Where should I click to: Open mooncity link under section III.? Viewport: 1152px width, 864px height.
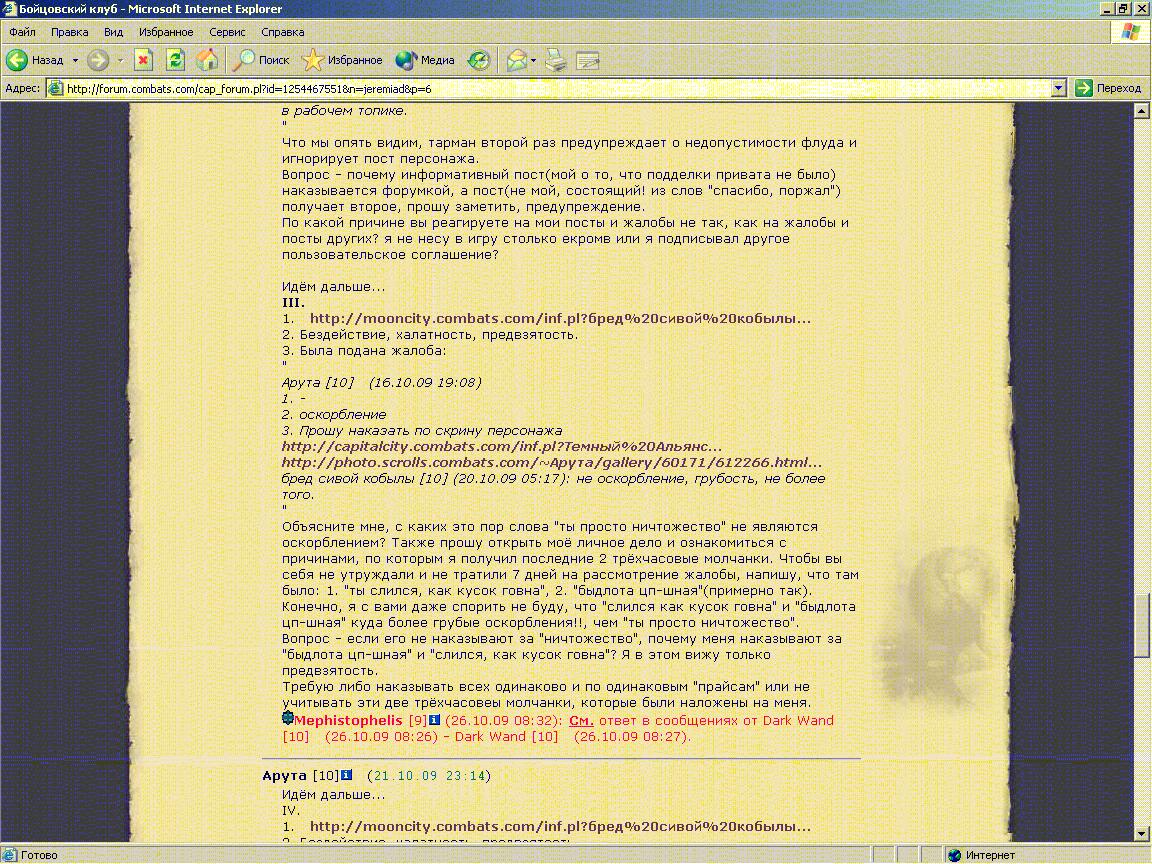(x=561, y=319)
